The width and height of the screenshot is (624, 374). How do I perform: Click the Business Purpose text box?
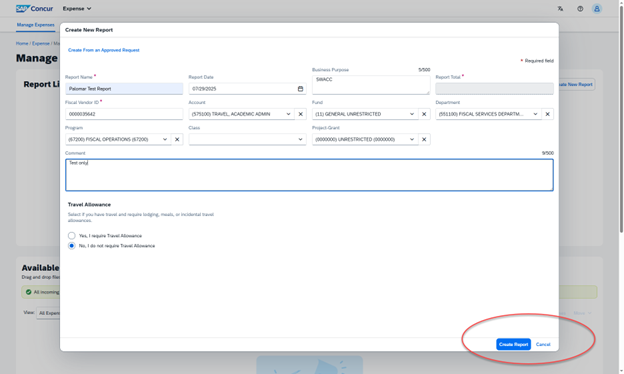tap(371, 85)
